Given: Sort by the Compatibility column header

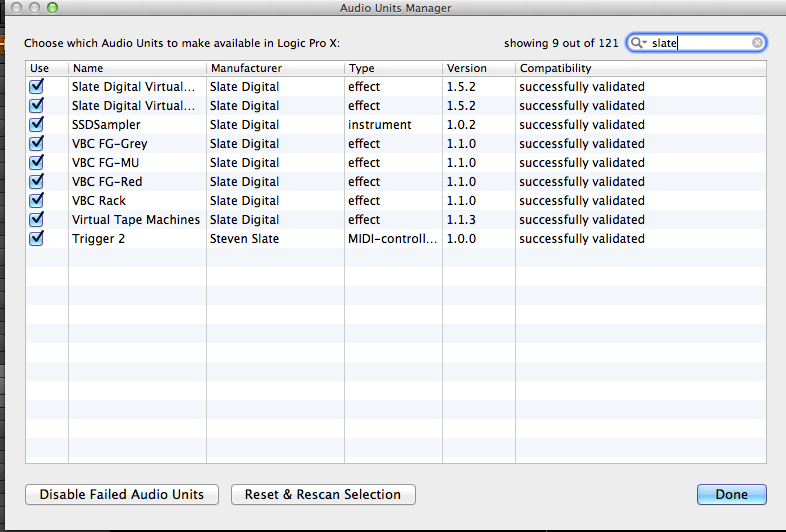Looking at the screenshot, I should [641, 68].
